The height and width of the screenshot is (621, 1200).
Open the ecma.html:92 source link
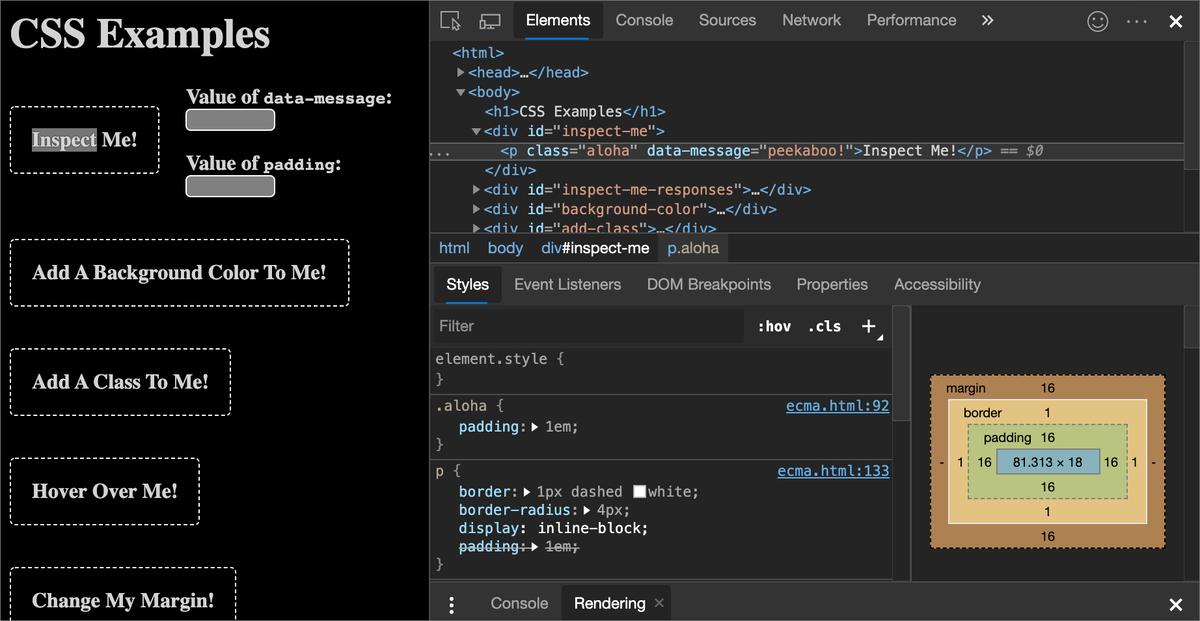pyautogui.click(x=837, y=406)
